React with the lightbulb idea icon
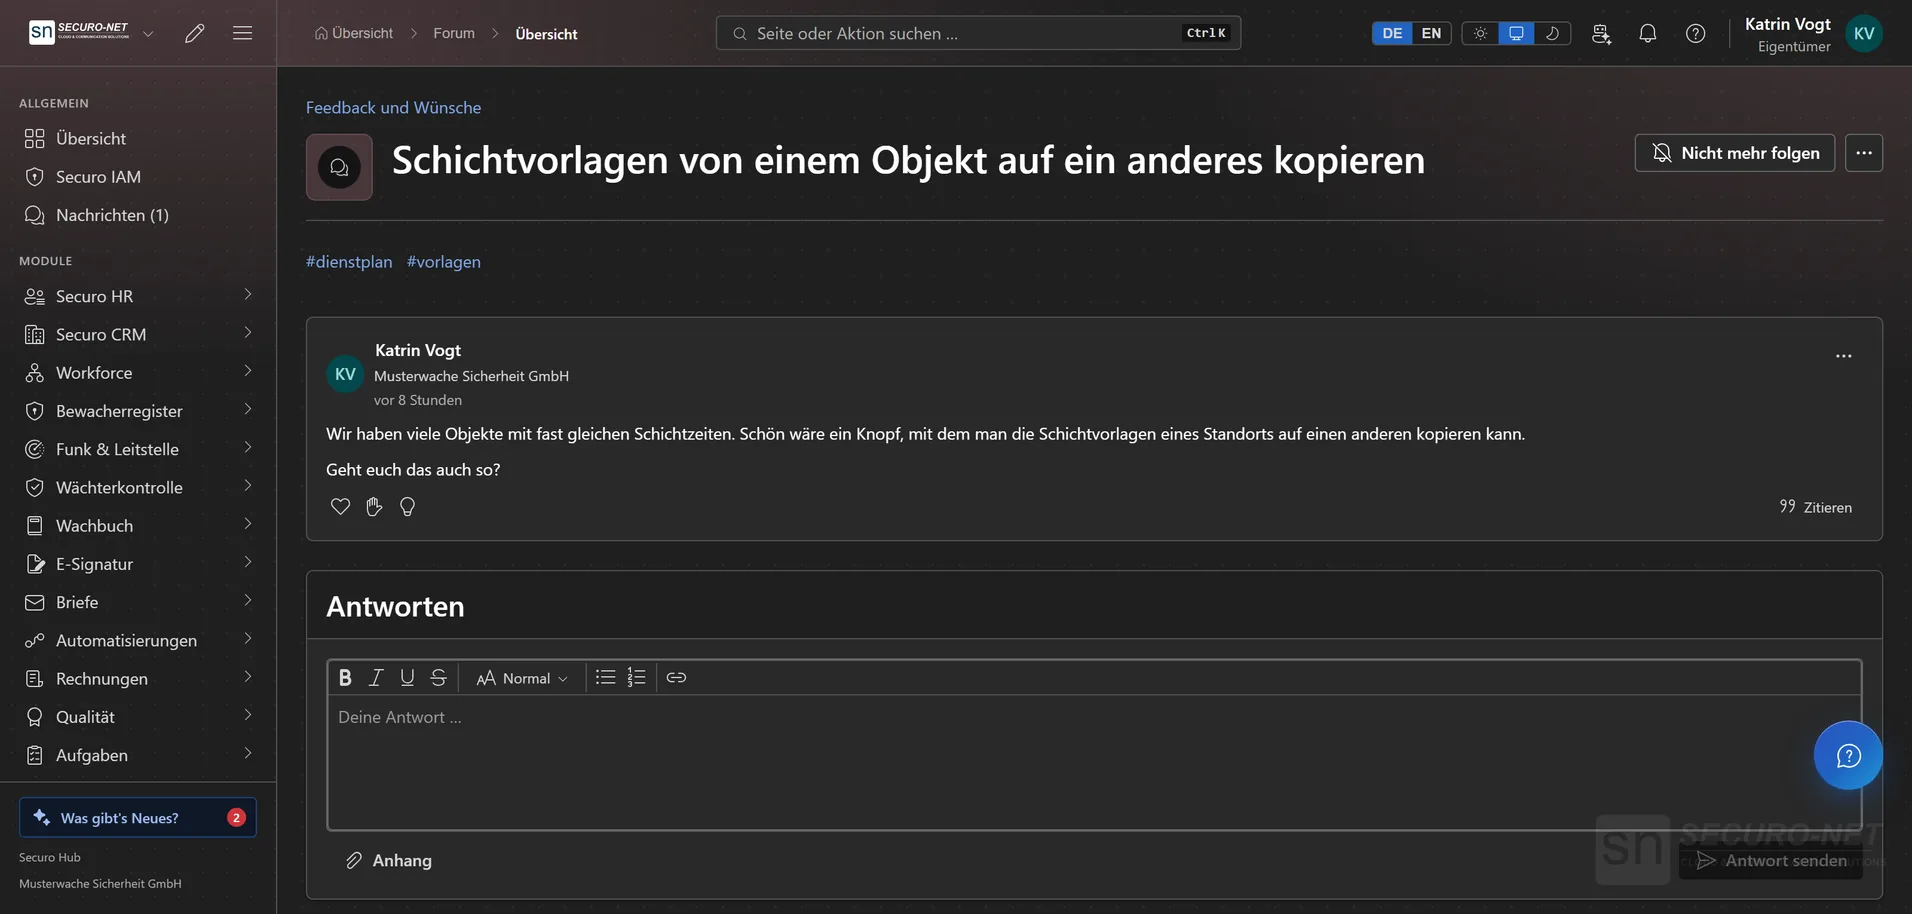Viewport: 1912px width, 914px height. [x=407, y=506]
